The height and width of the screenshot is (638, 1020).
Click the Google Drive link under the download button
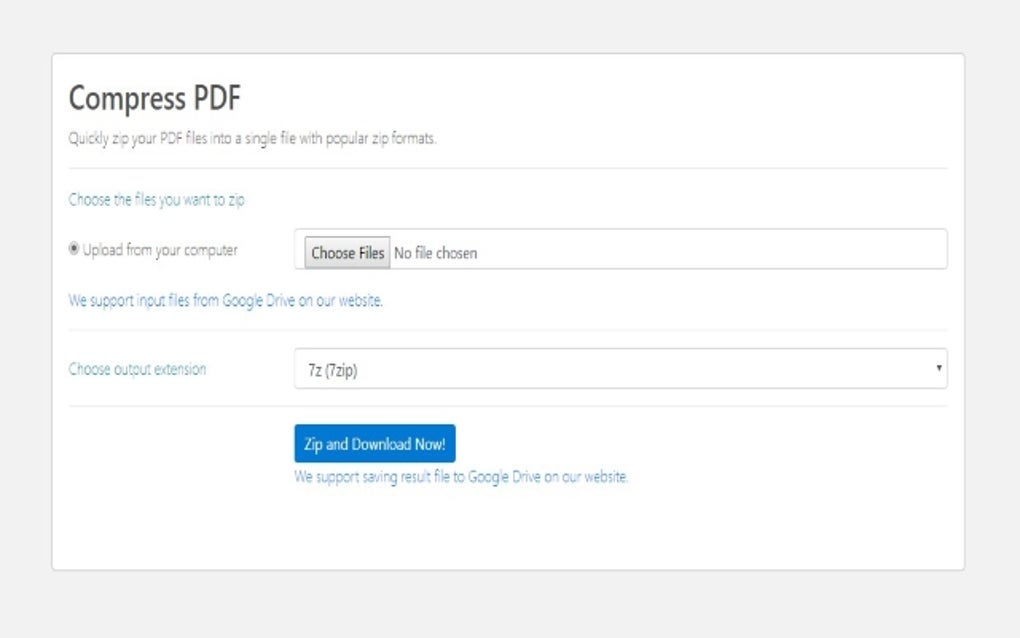pyautogui.click(x=463, y=476)
